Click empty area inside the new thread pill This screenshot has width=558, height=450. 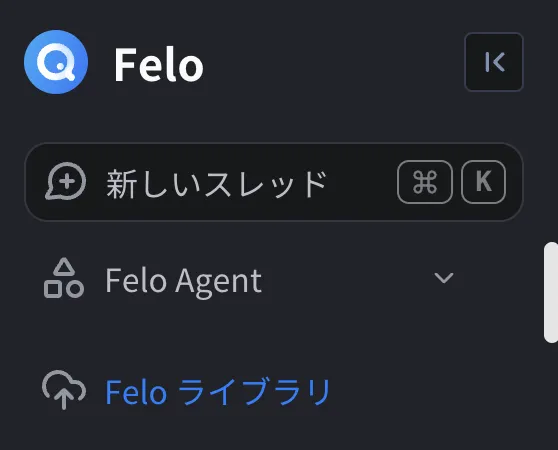(x=361, y=182)
